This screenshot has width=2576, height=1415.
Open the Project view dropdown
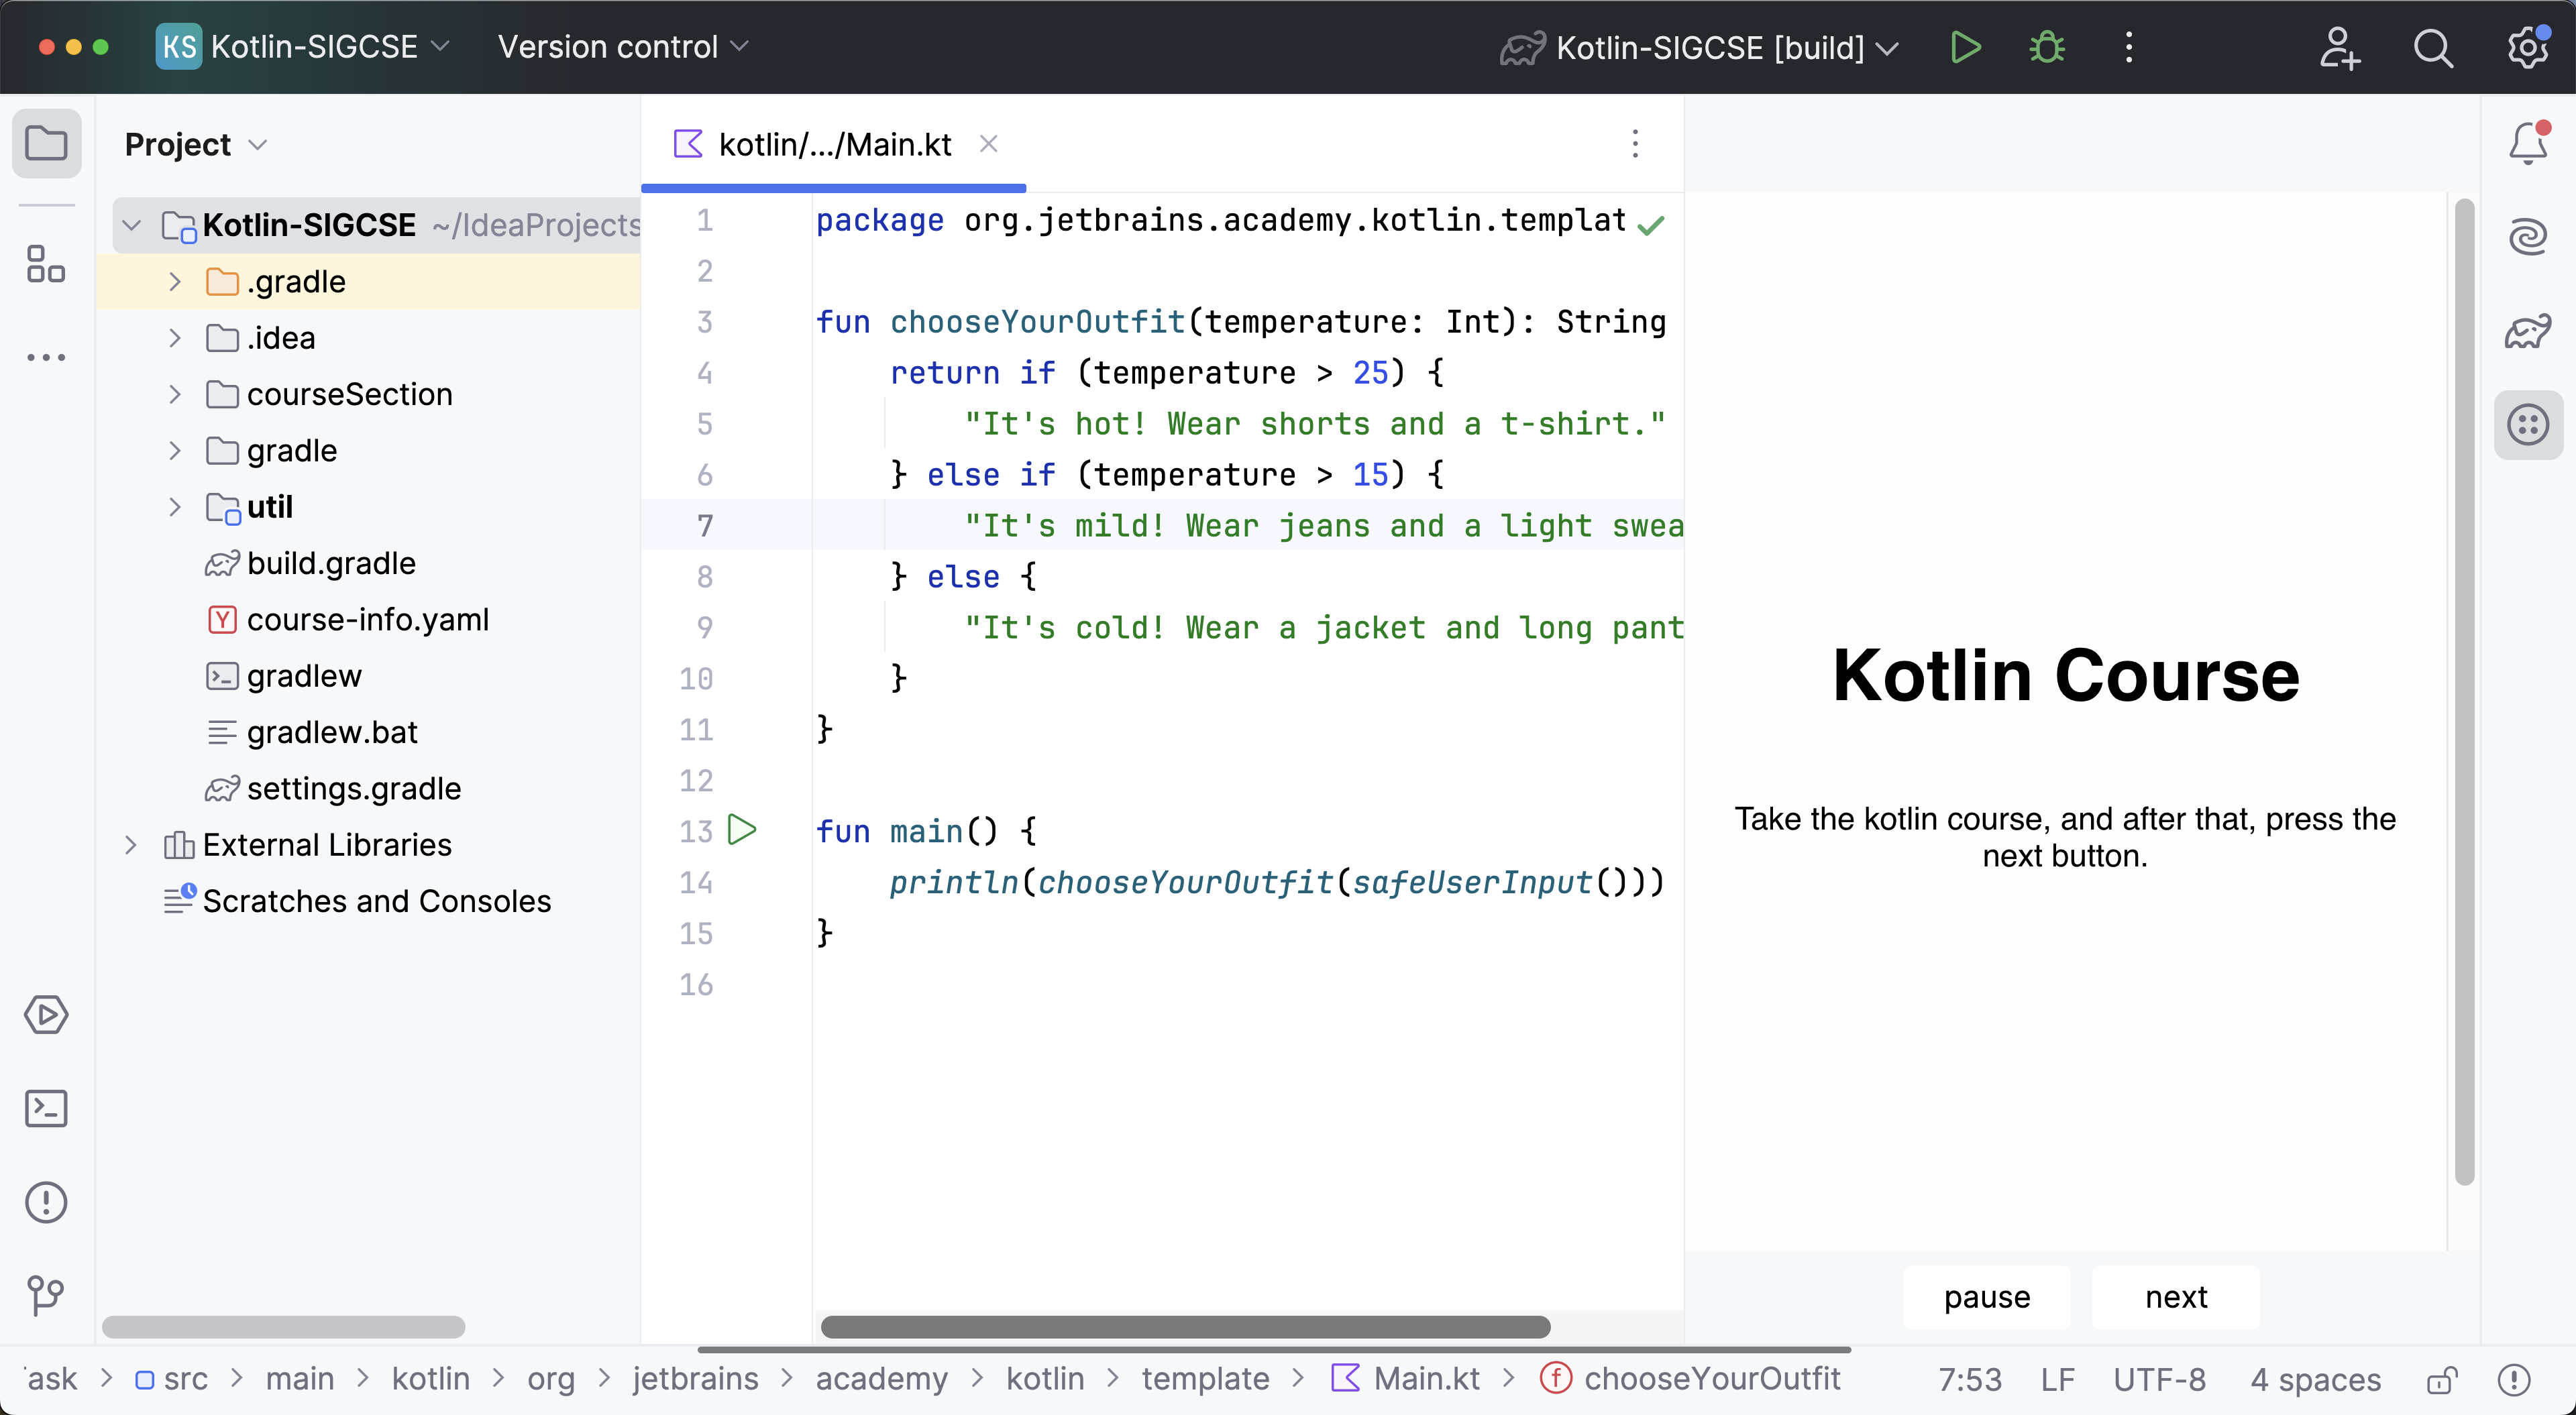point(196,145)
